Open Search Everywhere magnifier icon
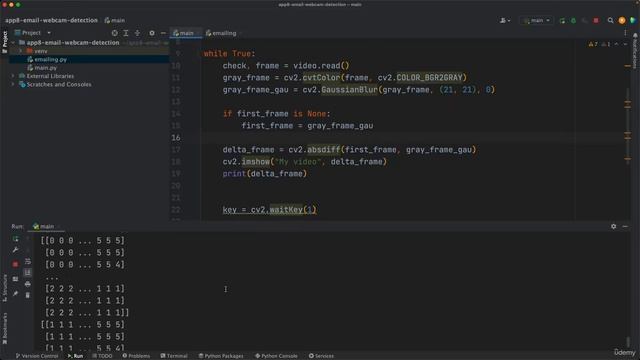The image size is (640, 360). pyautogui.click(x=610, y=20)
